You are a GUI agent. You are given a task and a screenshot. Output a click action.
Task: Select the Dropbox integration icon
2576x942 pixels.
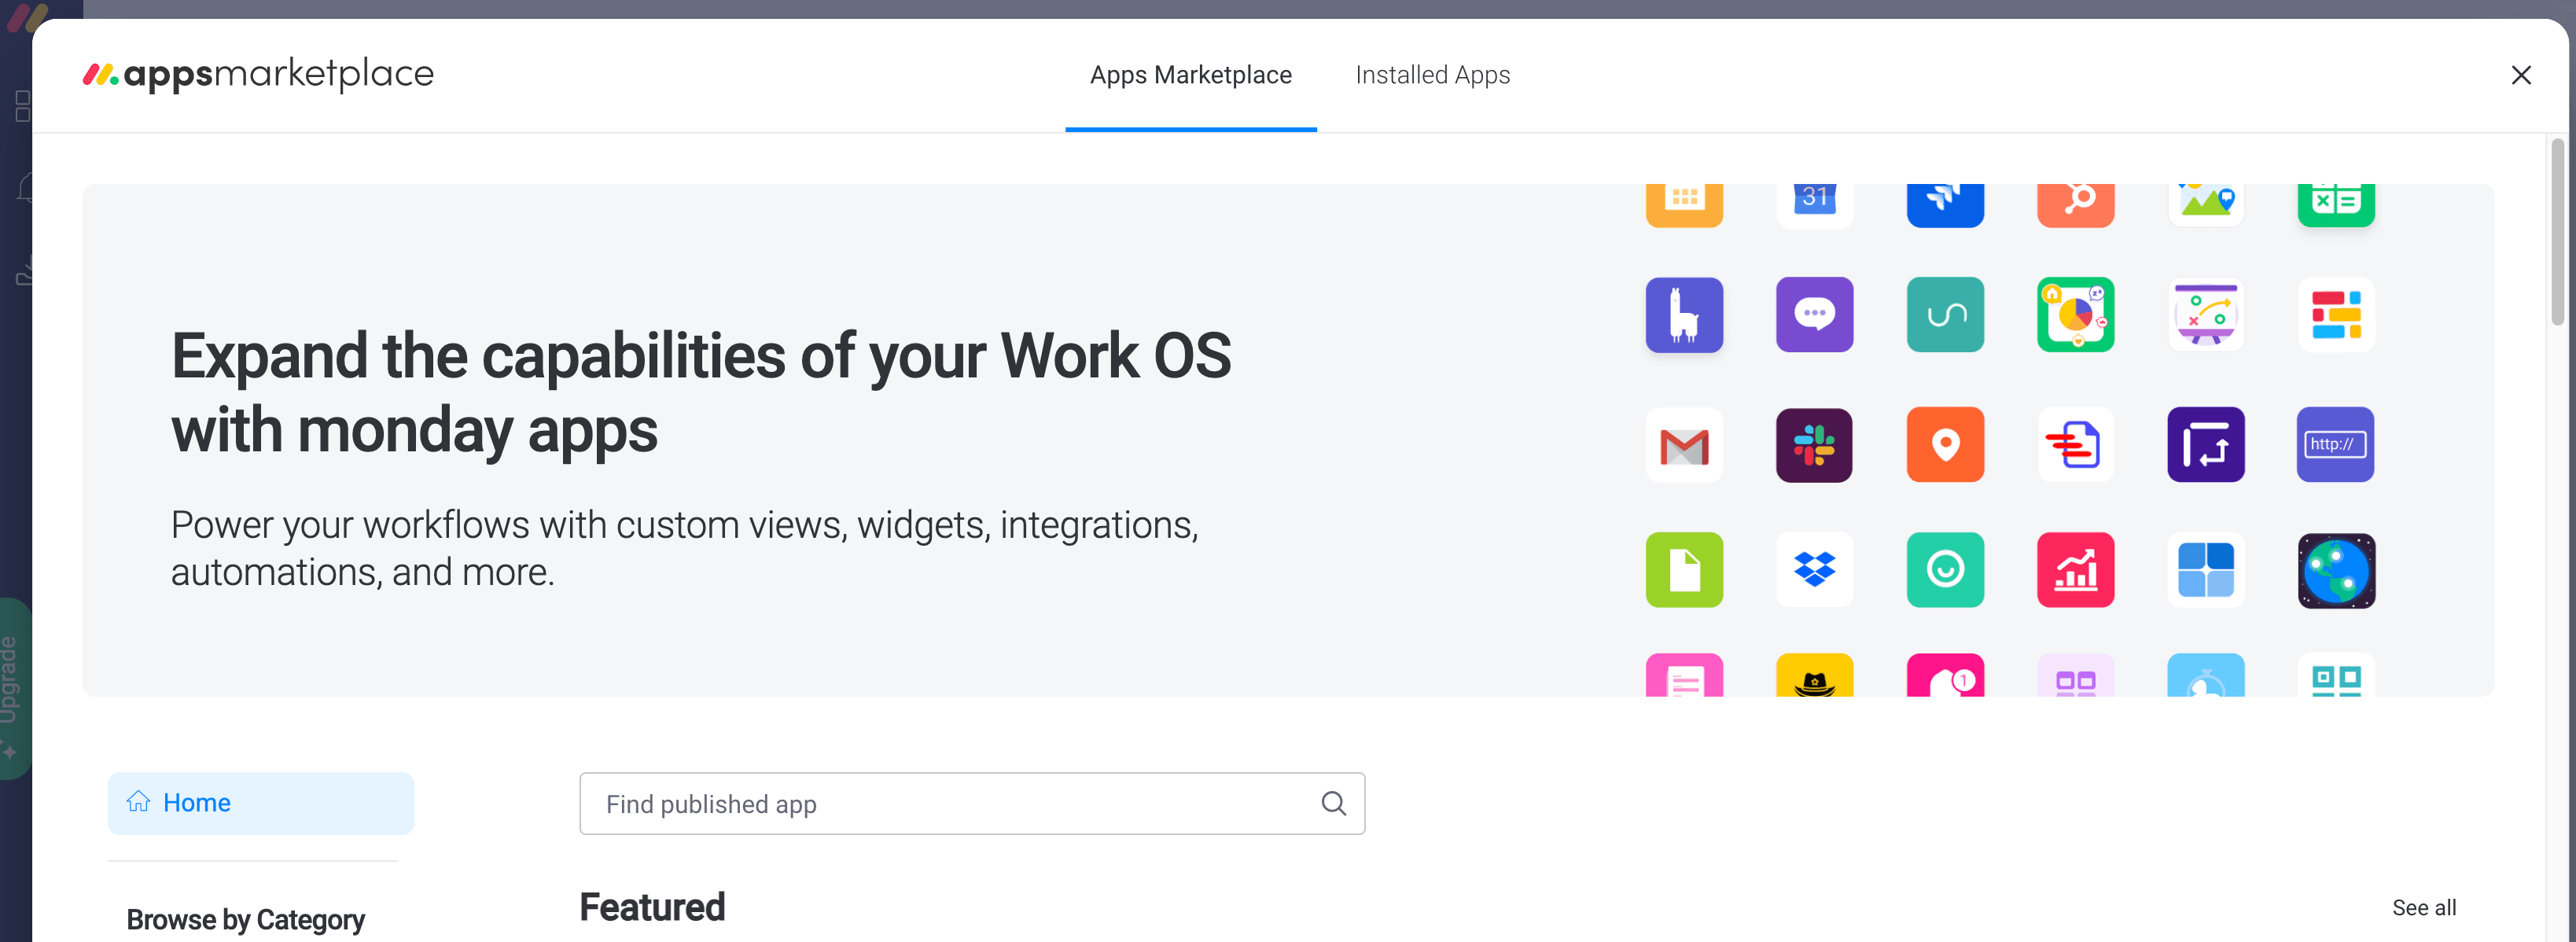1814,570
